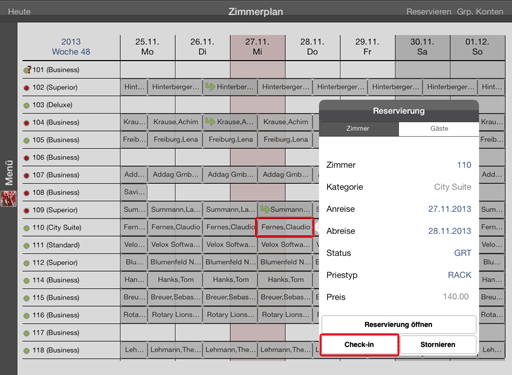Click red status dot of room 108
This screenshot has height=375, width=512.
[26, 193]
